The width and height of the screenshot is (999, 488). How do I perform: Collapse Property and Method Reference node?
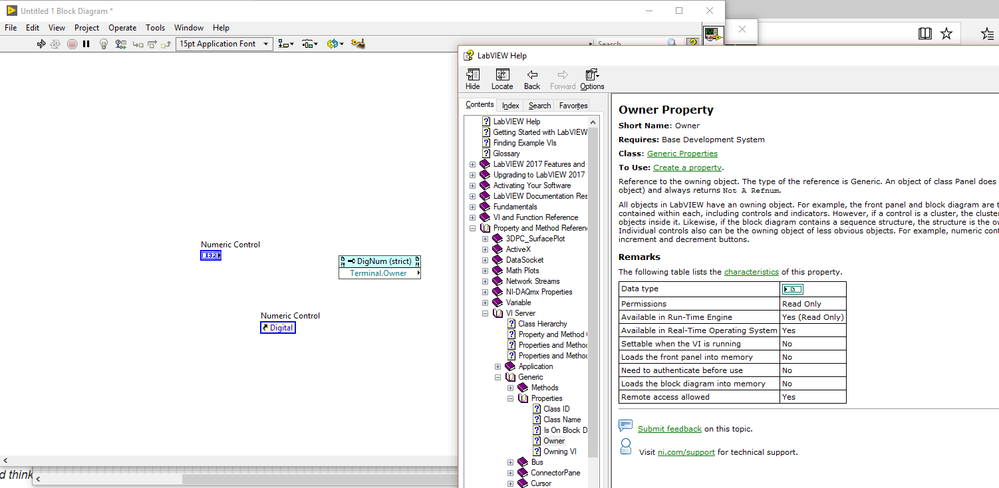472,228
